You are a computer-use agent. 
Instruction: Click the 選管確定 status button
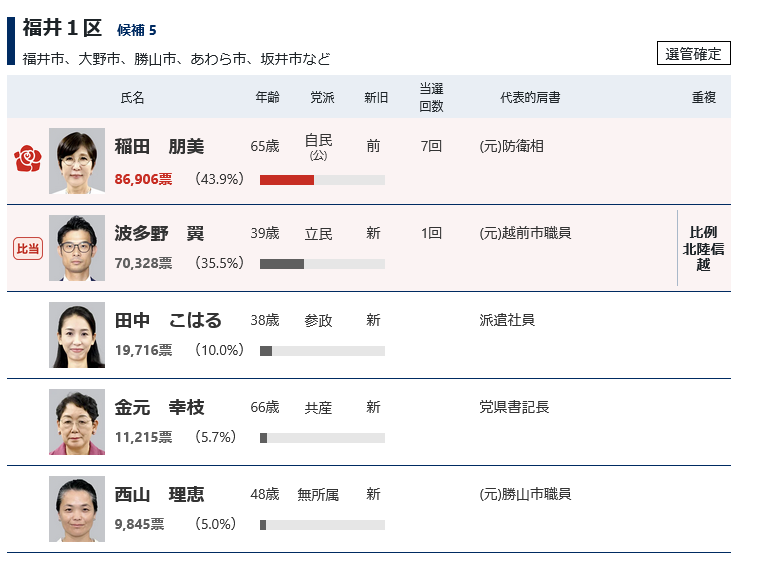tap(694, 54)
